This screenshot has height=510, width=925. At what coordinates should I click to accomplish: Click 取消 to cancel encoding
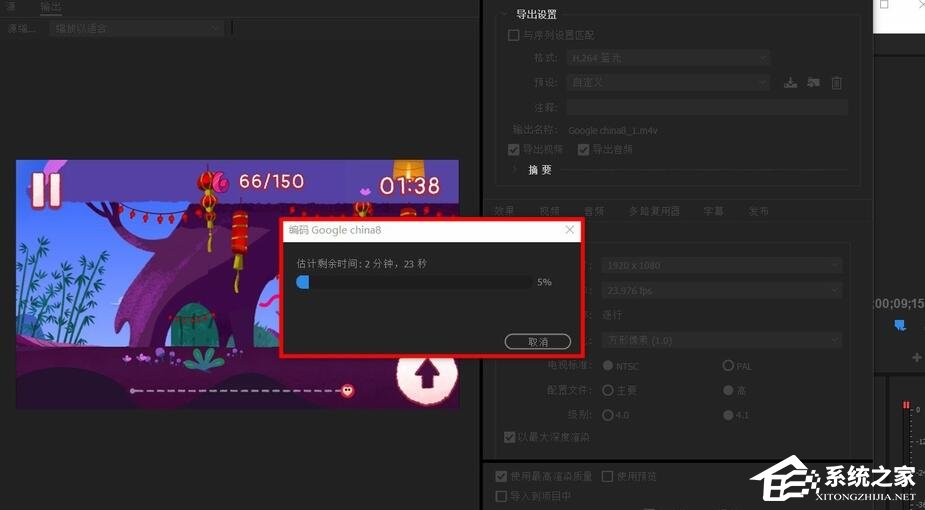pyautogui.click(x=537, y=341)
